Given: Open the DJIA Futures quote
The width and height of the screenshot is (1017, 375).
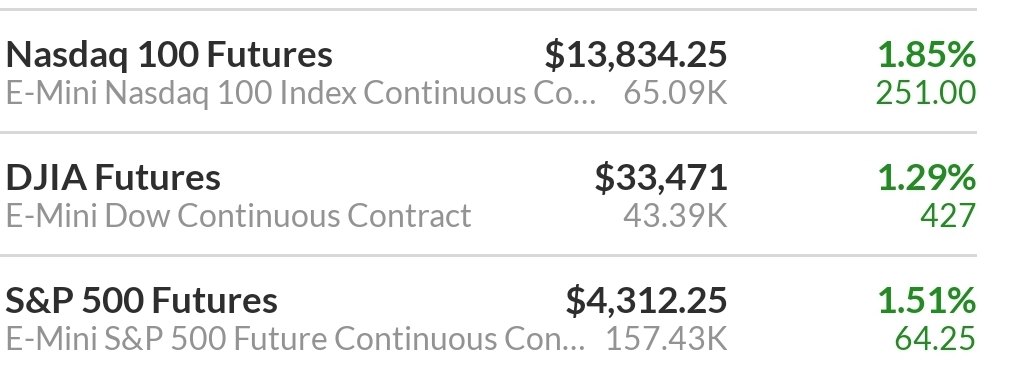Looking at the screenshot, I should [x=113, y=178].
